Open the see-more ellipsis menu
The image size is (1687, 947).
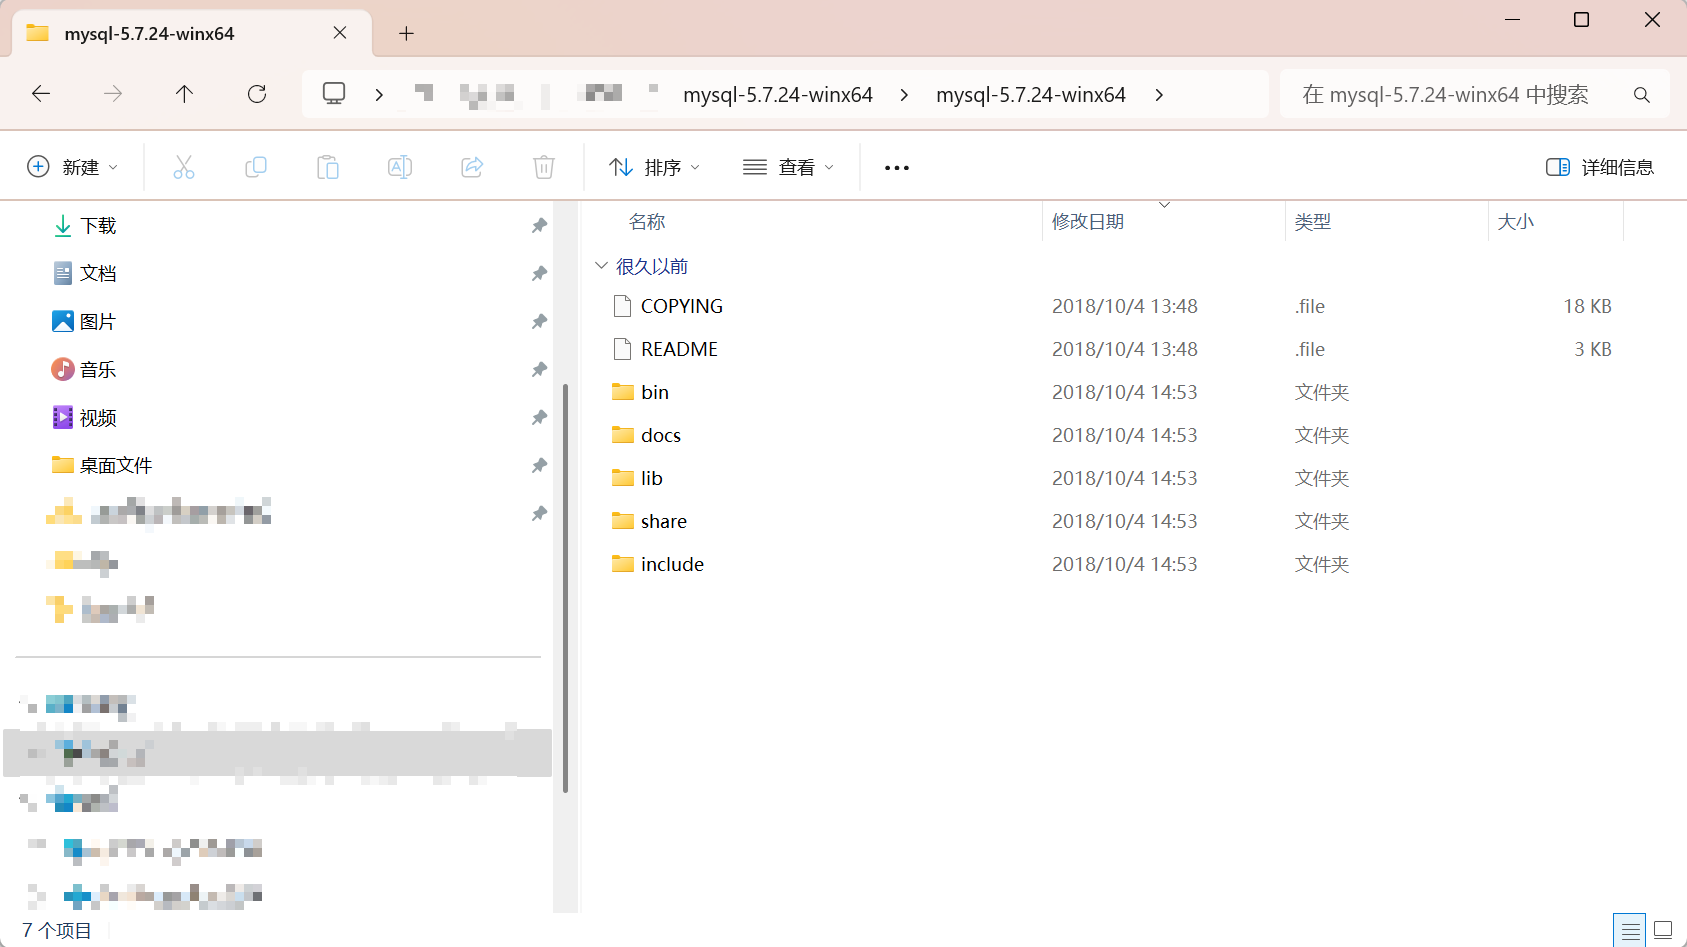896,167
